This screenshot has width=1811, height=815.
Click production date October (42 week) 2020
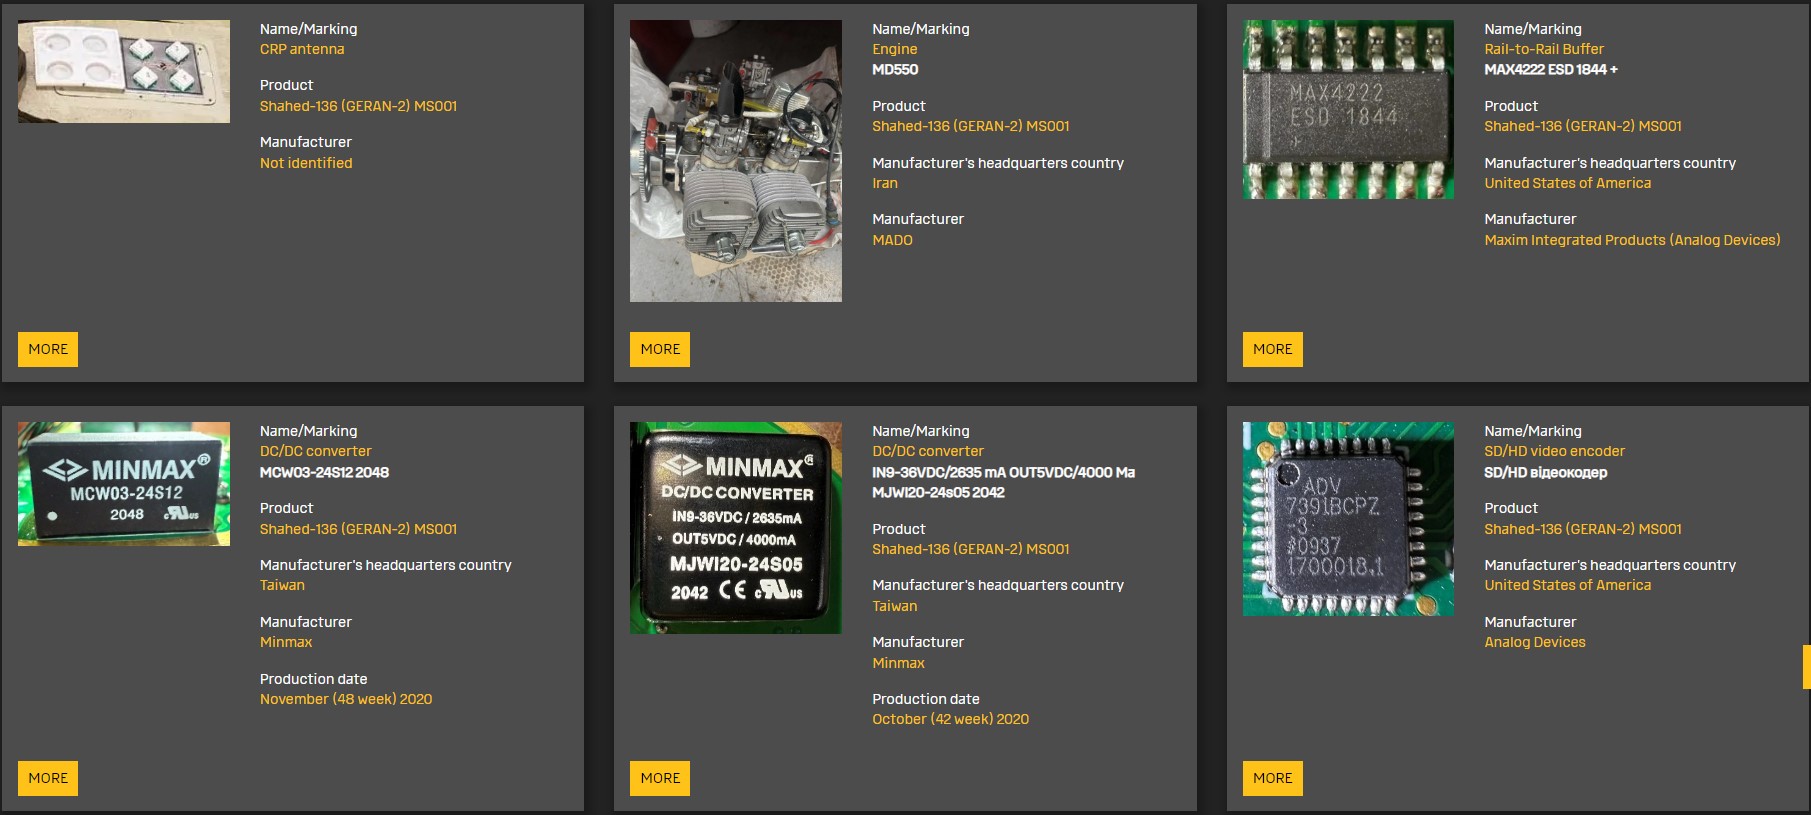tap(950, 719)
